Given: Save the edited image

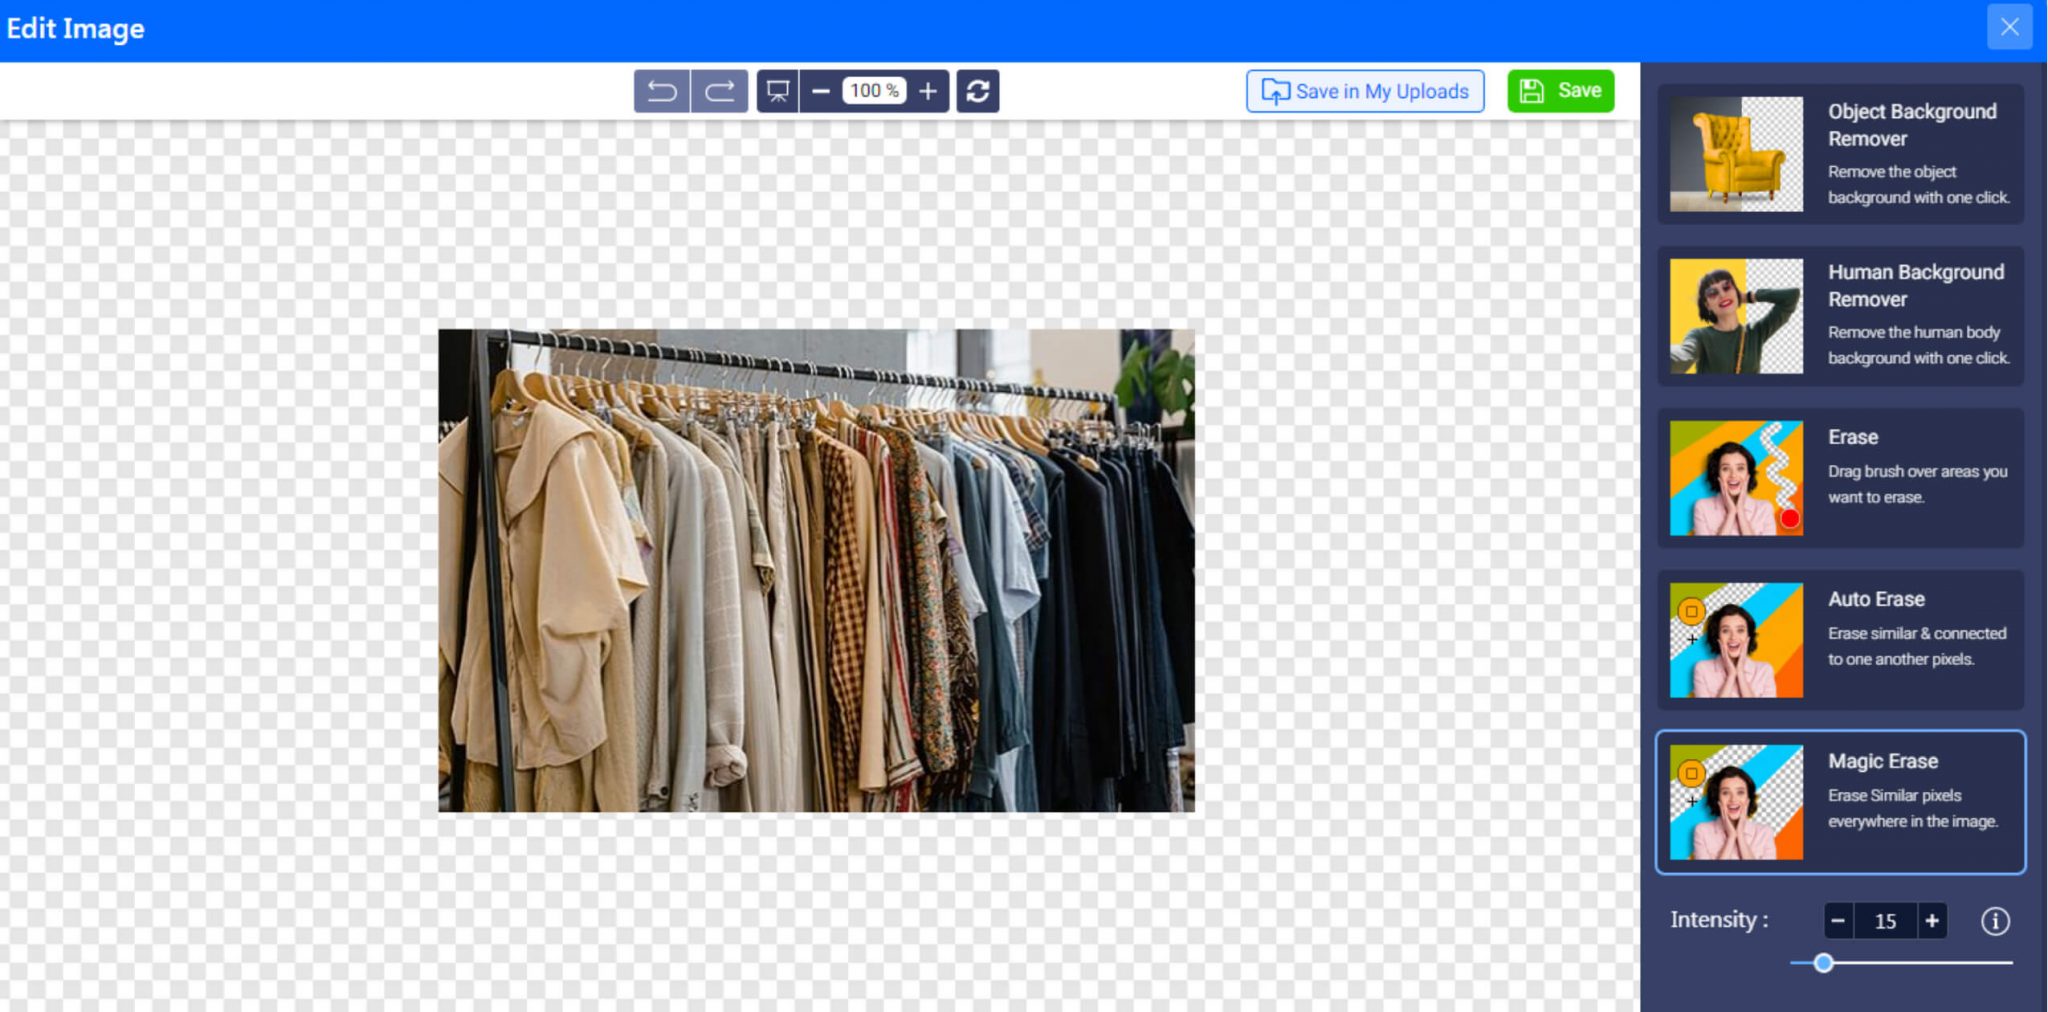Looking at the screenshot, I should pos(1560,91).
